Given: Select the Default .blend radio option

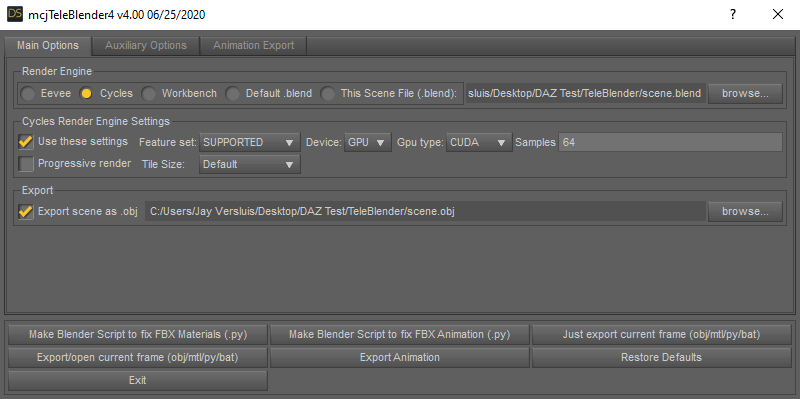Looking at the screenshot, I should [233, 93].
